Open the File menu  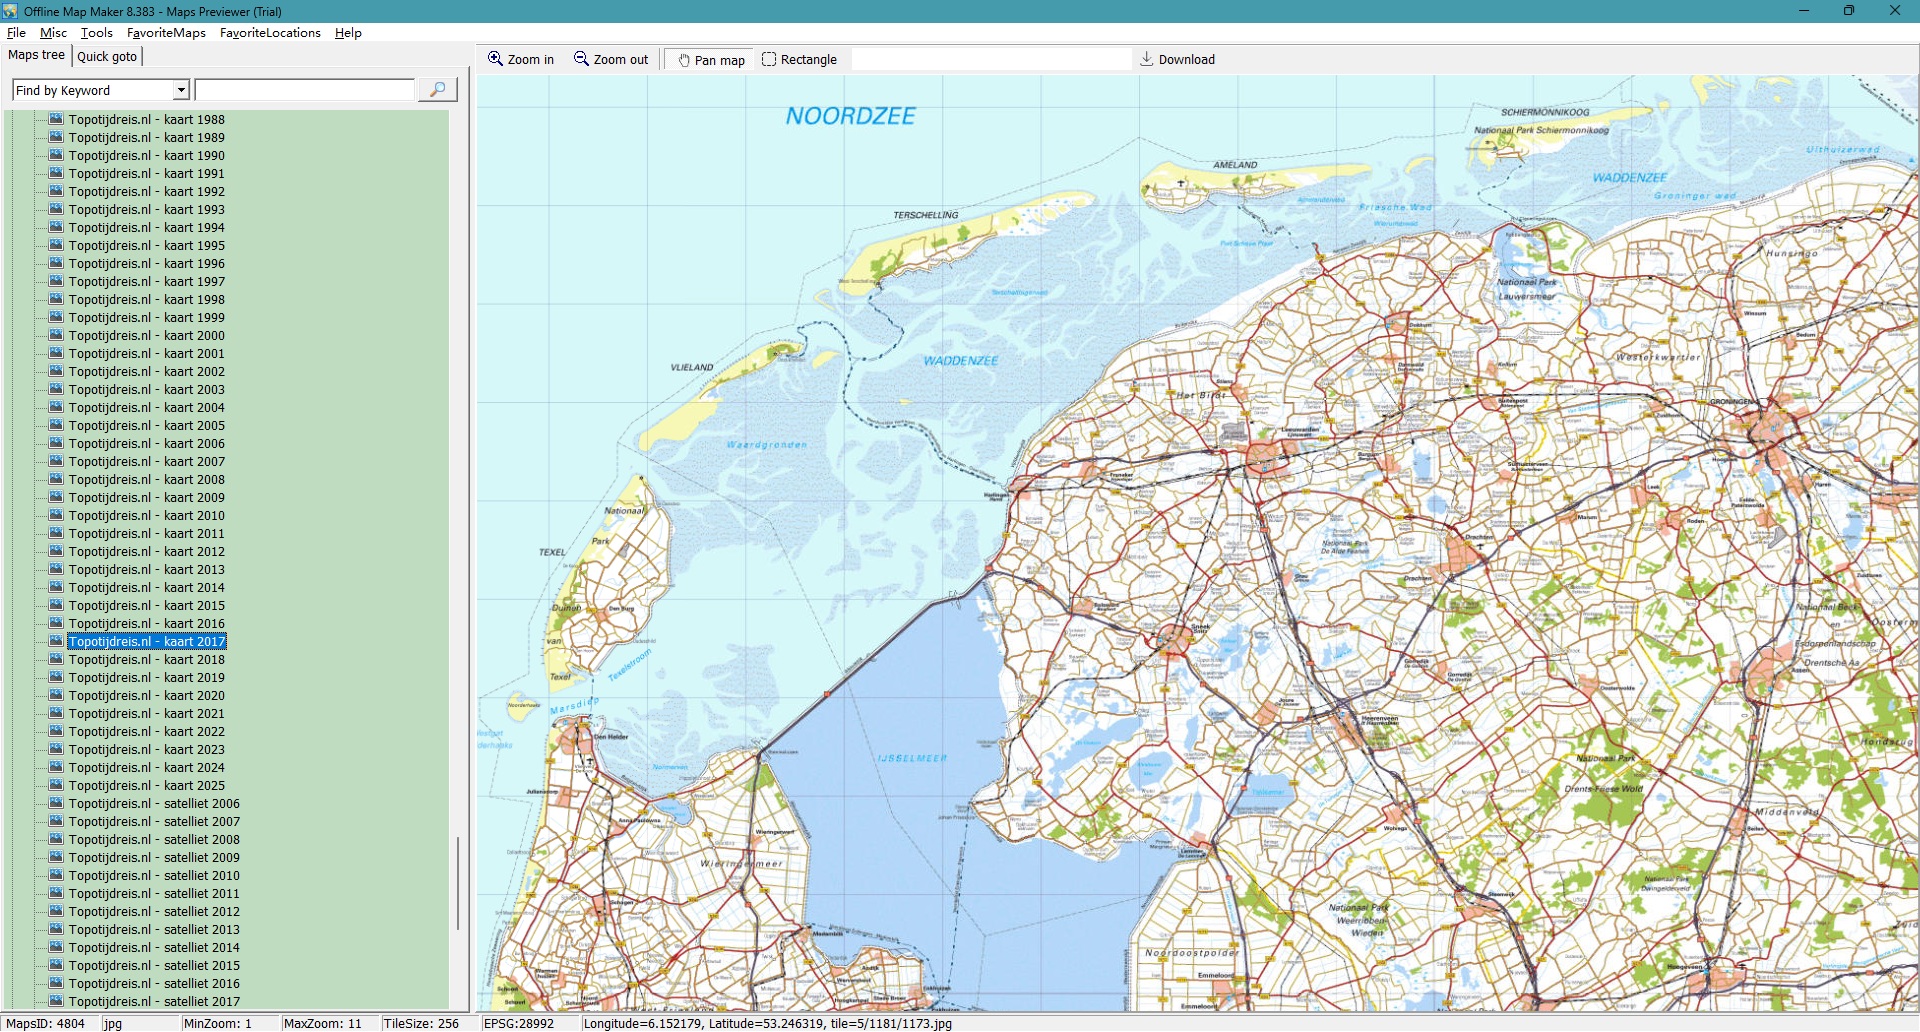[16, 33]
